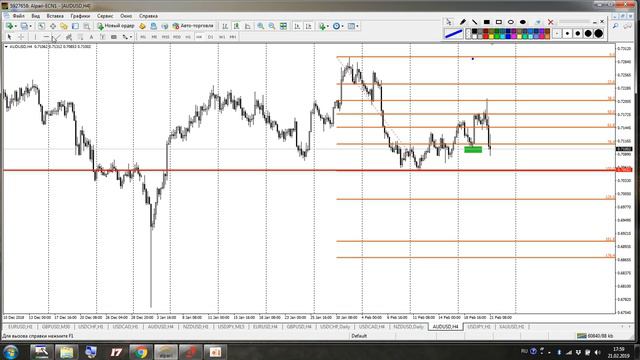
Task: Clear drawings with the red X icon
Action: tap(551, 22)
